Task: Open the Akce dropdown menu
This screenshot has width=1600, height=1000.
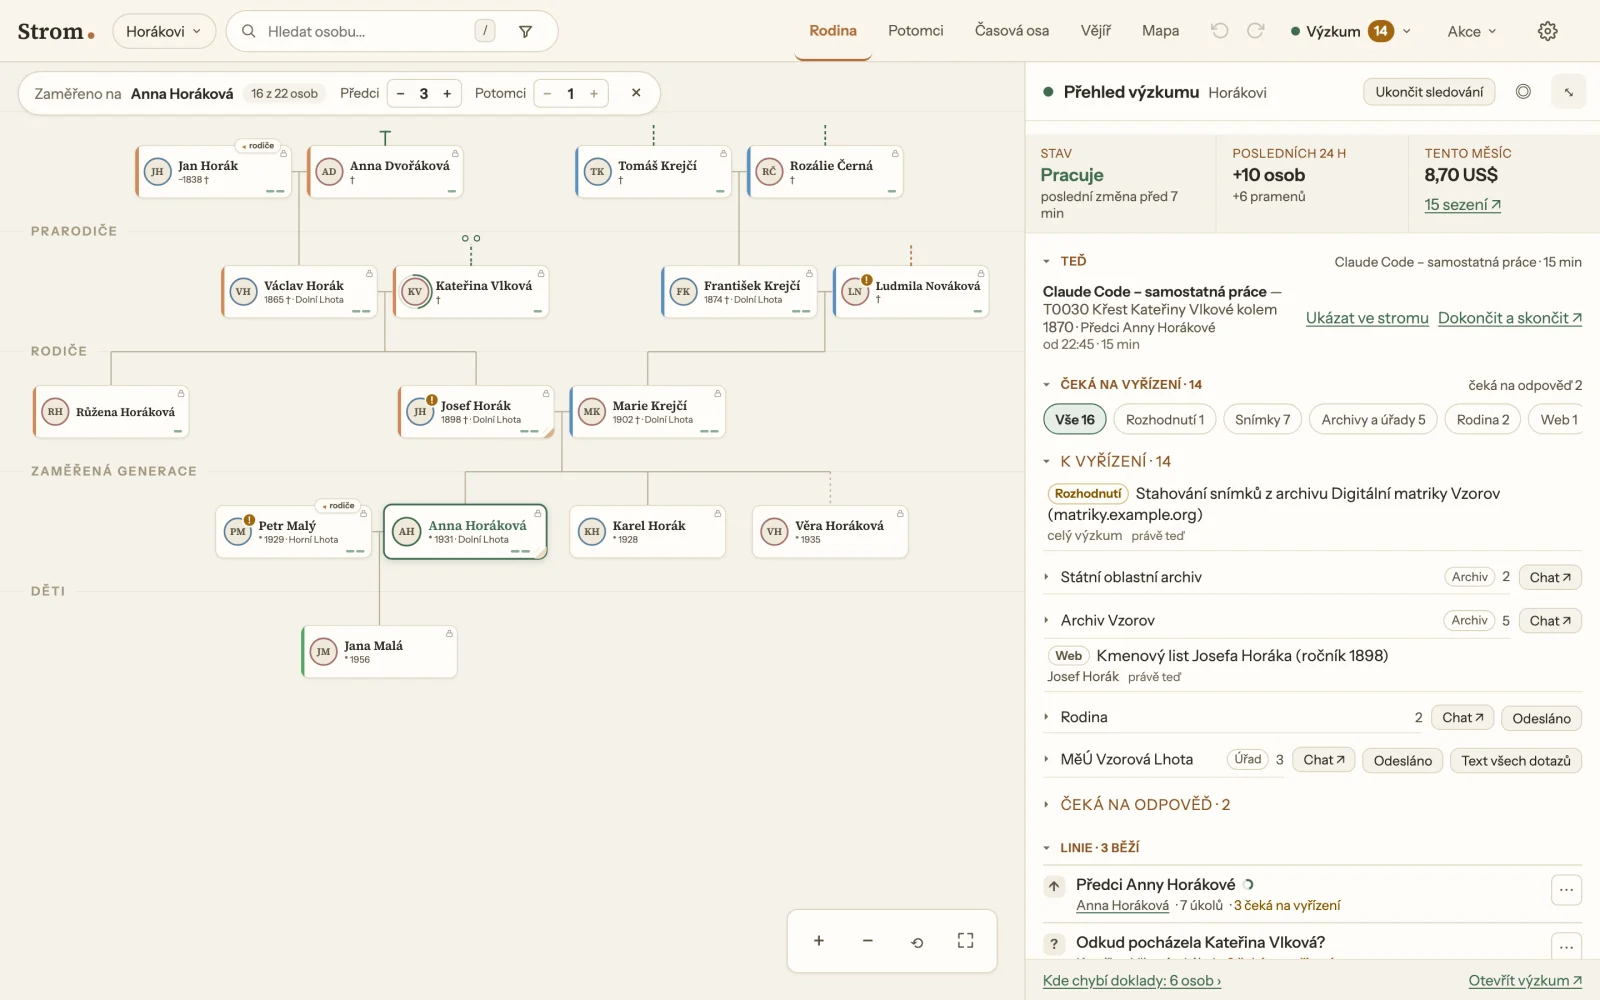Action: [x=1472, y=31]
